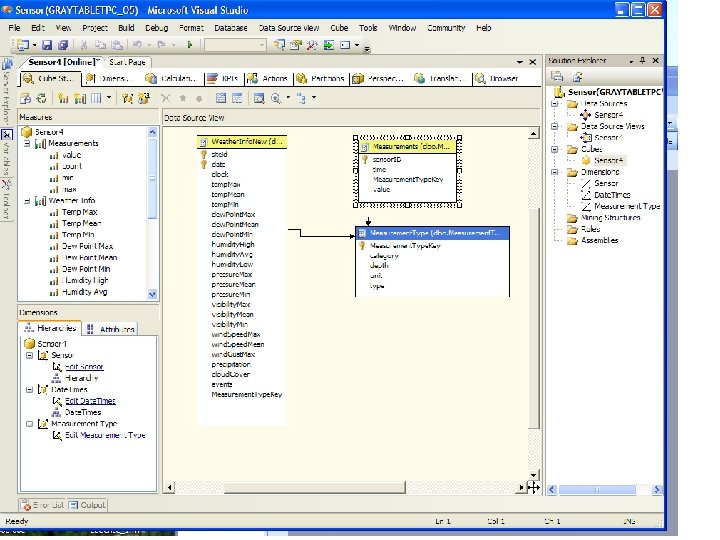Collapse the Measurements measure group
This screenshot has width=720, height=540.
pyautogui.click(x=28, y=144)
